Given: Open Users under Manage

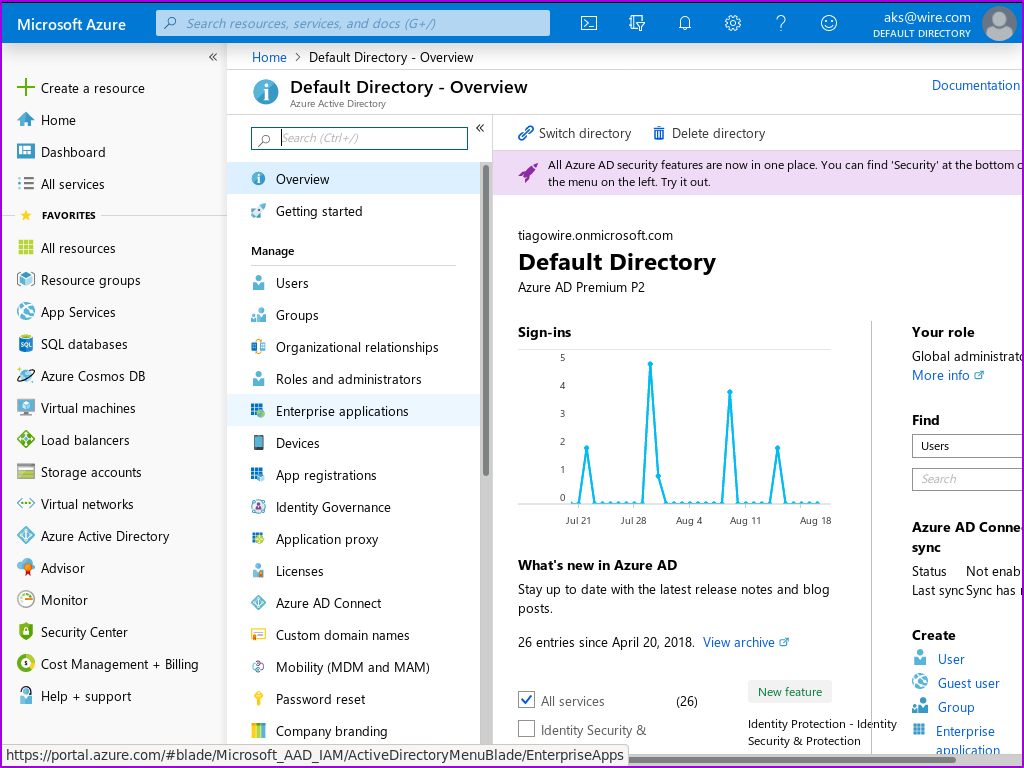Looking at the screenshot, I should pyautogui.click(x=353, y=283).
